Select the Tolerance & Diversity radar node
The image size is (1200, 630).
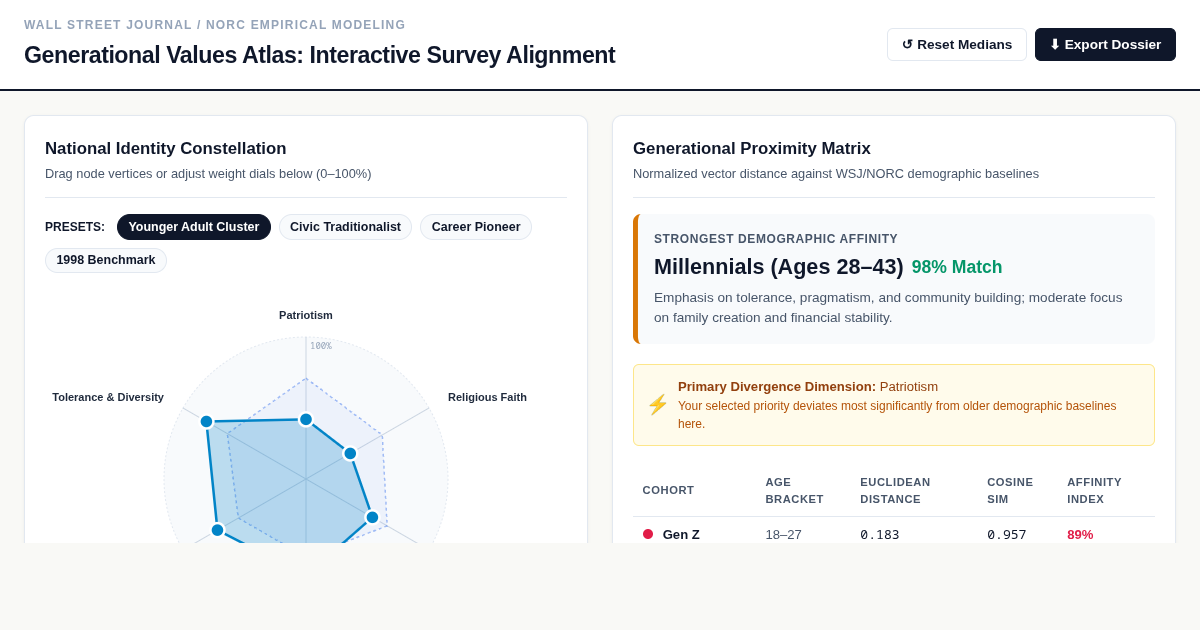click(x=206, y=421)
